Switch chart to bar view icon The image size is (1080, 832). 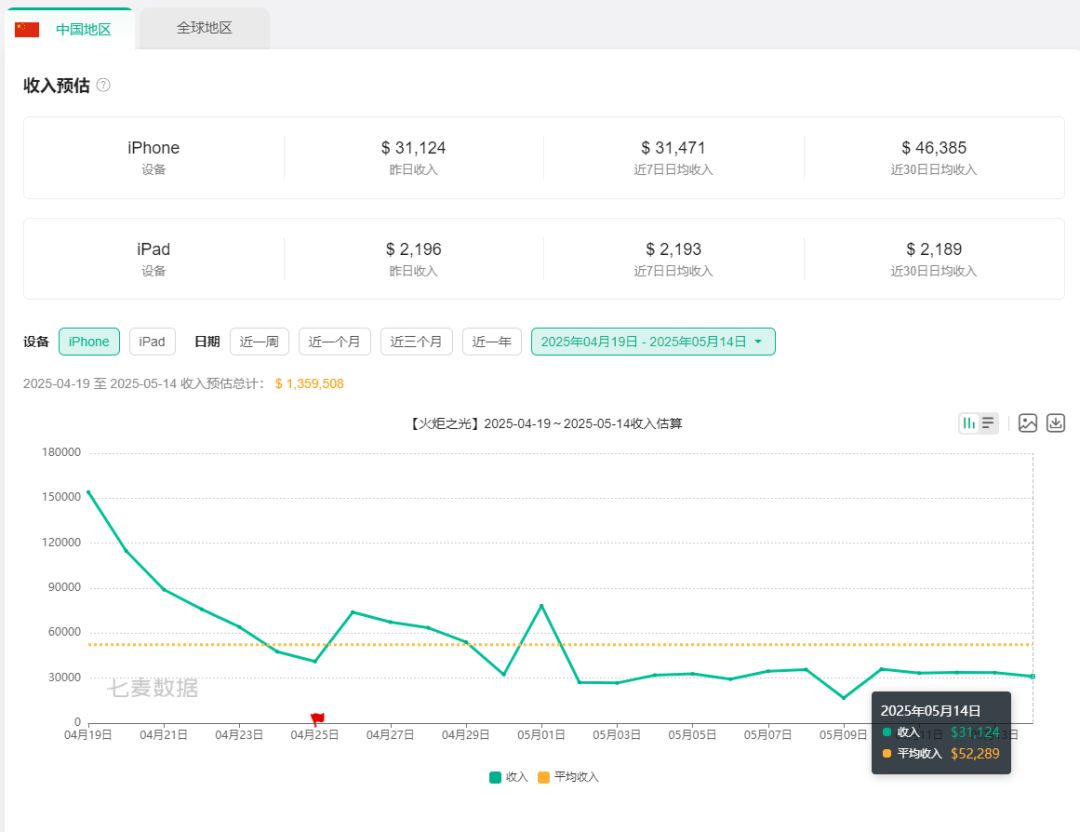tap(968, 423)
